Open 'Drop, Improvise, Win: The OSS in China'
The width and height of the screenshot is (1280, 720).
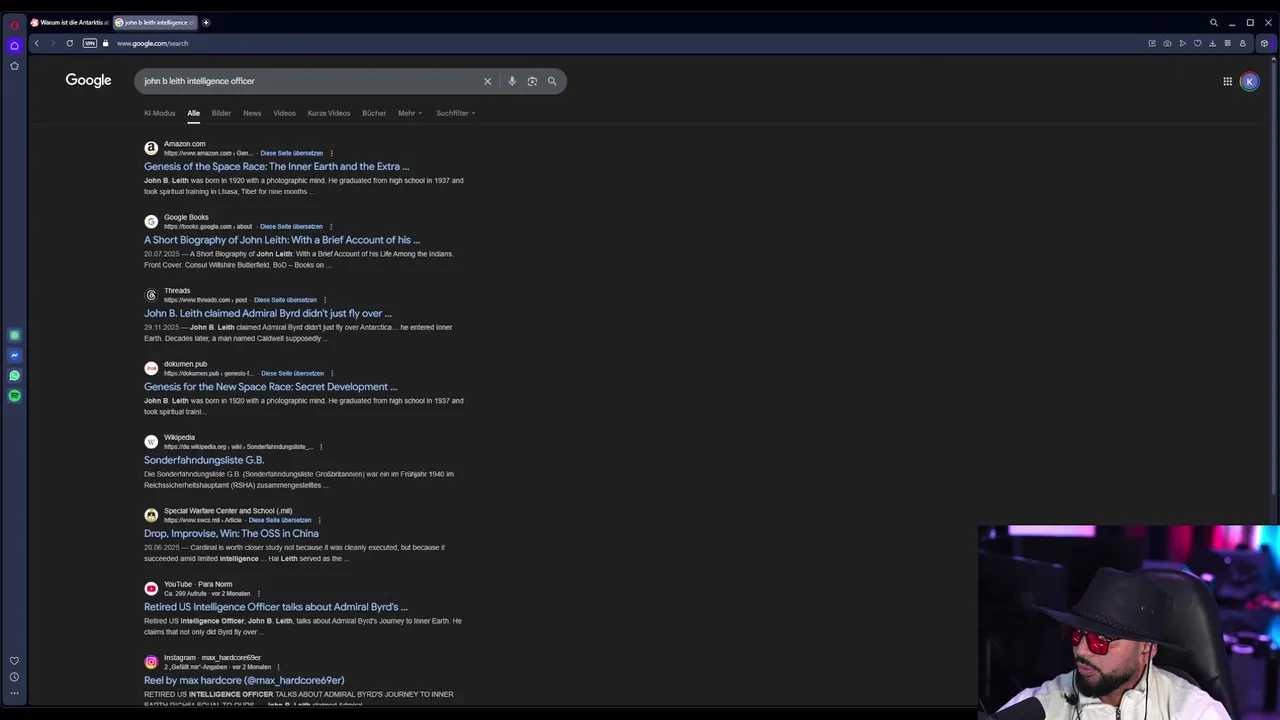231,533
